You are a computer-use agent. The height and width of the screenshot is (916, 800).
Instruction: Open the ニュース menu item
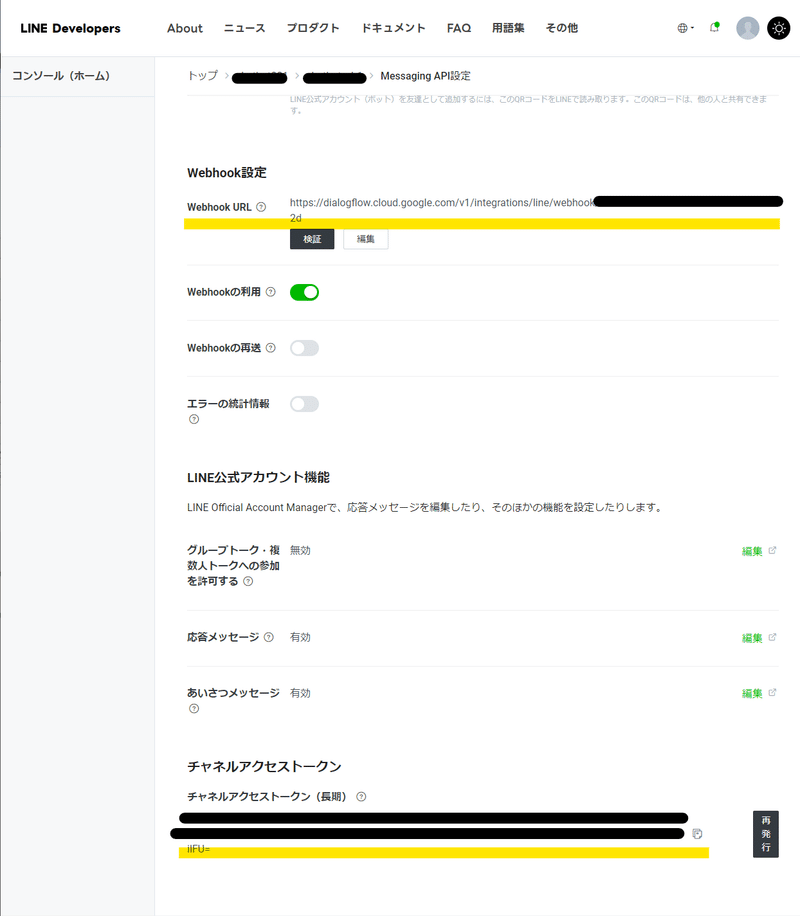[244, 28]
